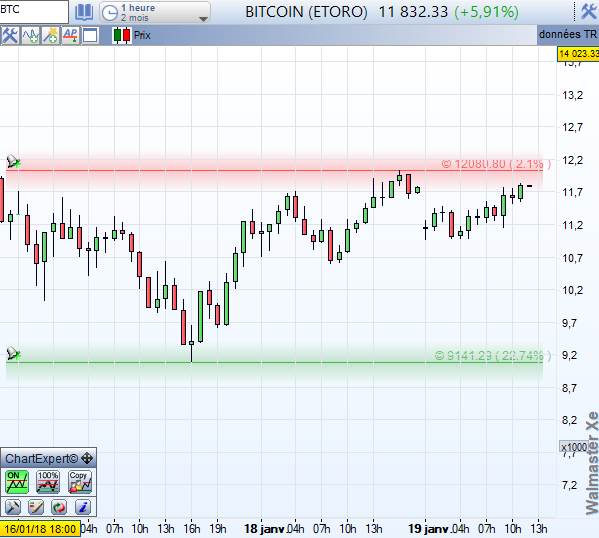Open chart properties tools icon in toolbar

point(10,36)
